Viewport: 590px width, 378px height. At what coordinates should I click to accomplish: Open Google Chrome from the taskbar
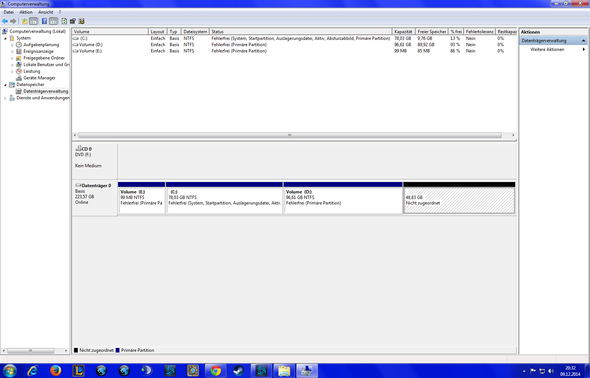pyautogui.click(x=216, y=370)
